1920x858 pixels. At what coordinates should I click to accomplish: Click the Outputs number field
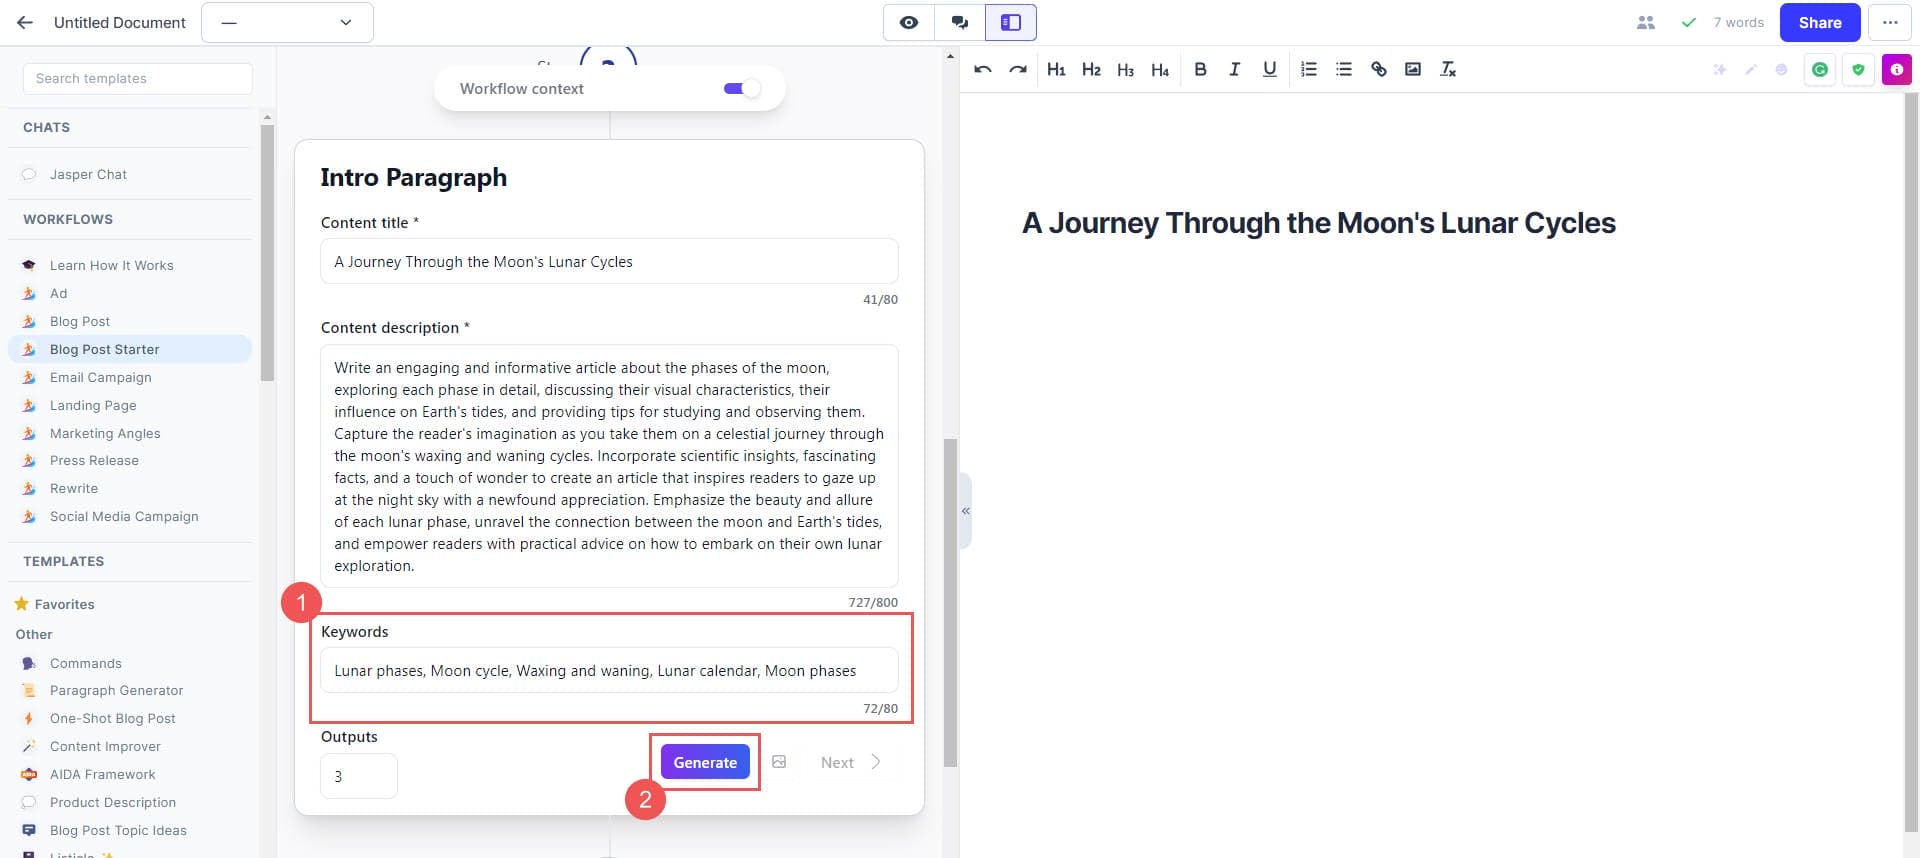[358, 776]
